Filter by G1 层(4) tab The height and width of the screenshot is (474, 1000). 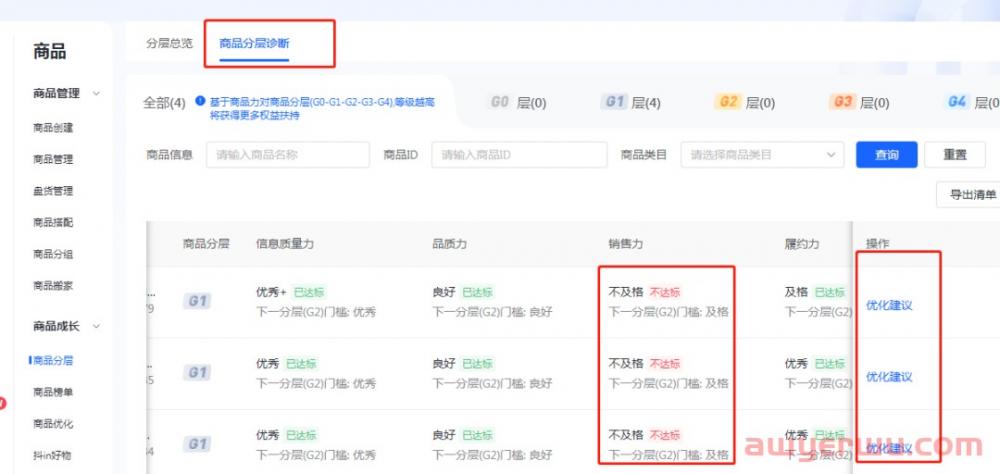631,102
